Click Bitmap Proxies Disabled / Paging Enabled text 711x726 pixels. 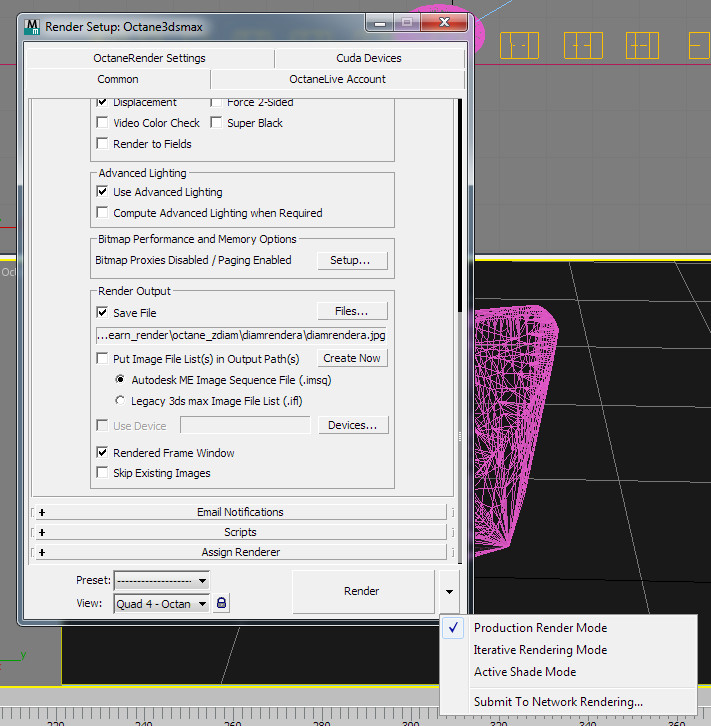click(193, 260)
